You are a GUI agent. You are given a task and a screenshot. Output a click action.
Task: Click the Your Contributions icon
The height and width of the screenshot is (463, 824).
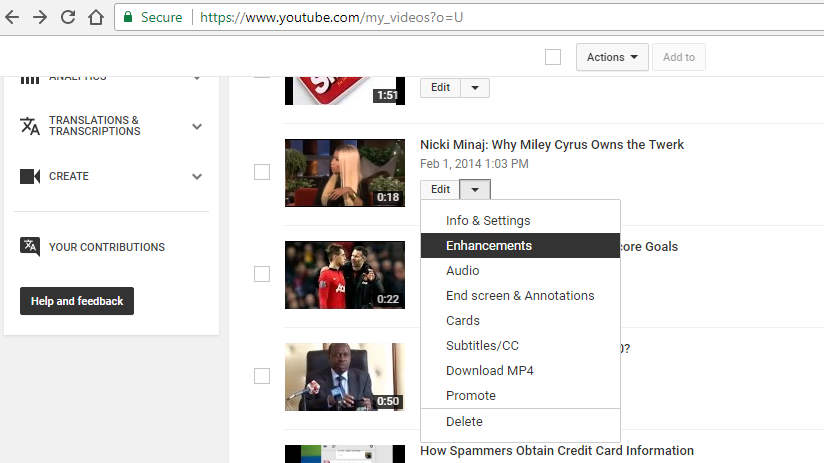[x=30, y=246]
